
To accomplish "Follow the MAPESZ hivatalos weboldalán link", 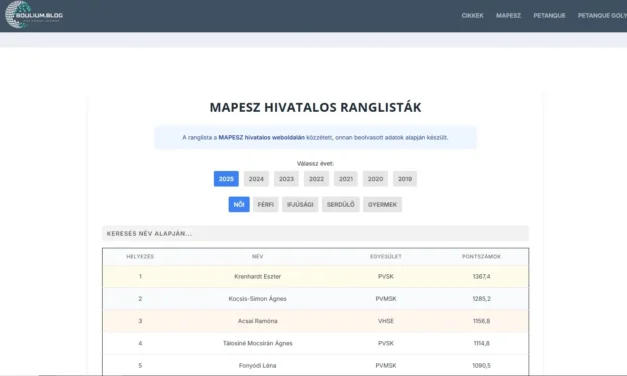I will pyautogui.click(x=262, y=137).
